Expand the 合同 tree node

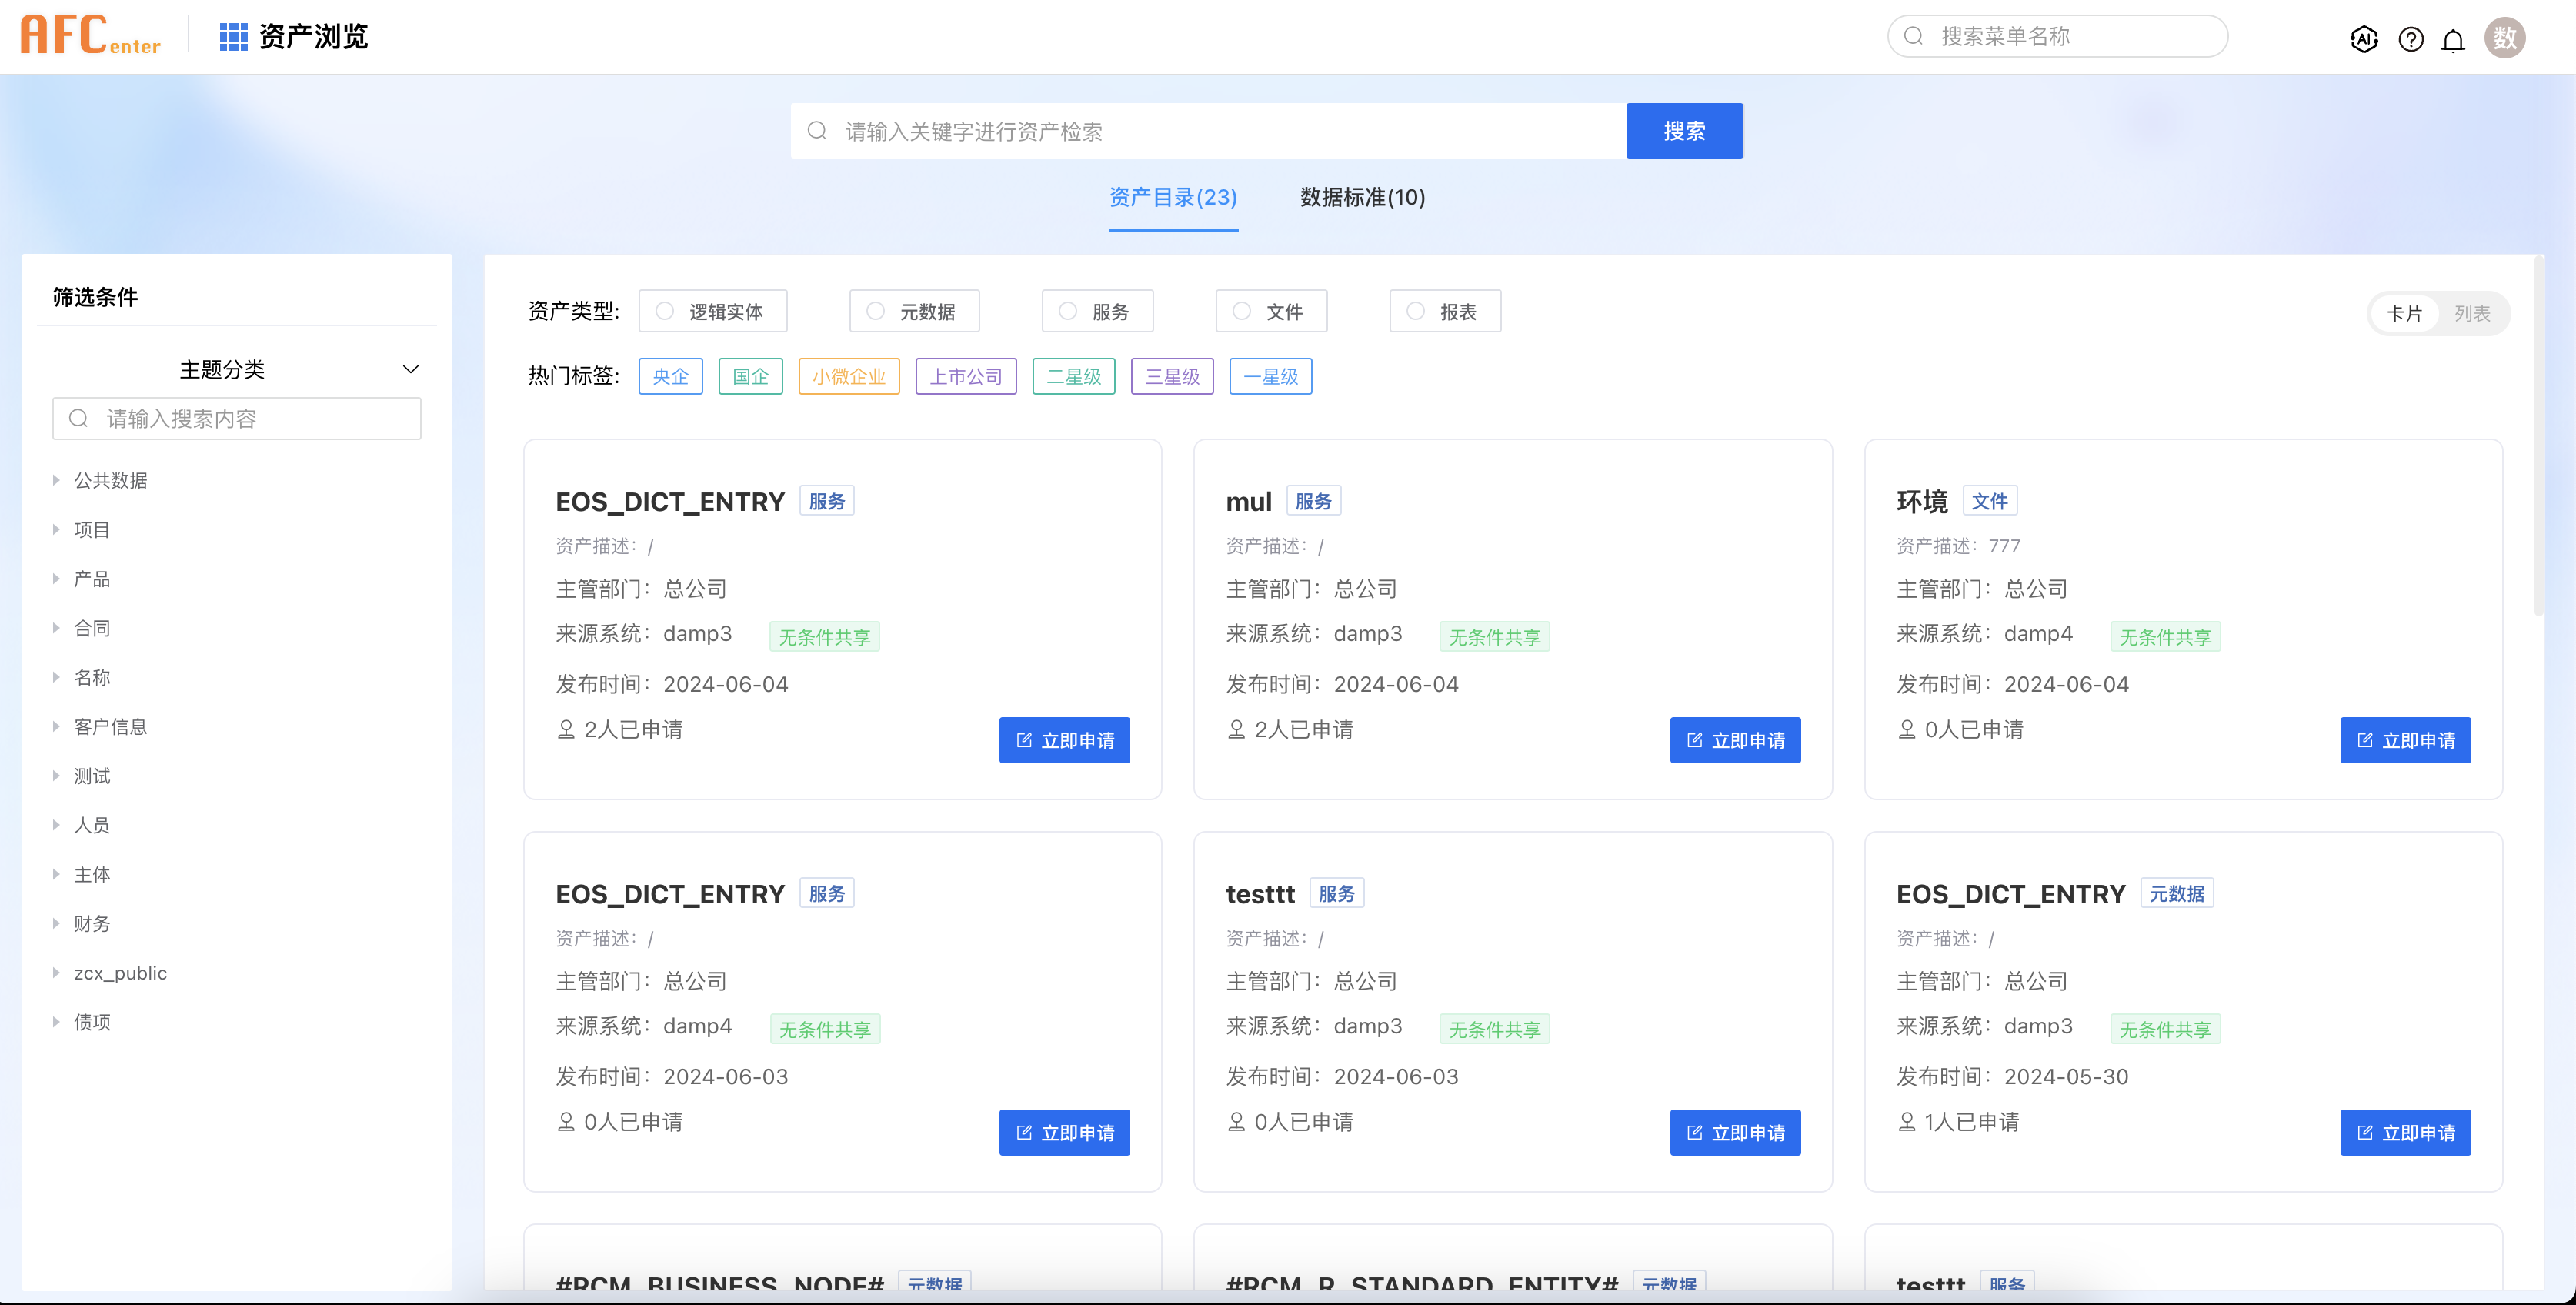coord(56,627)
